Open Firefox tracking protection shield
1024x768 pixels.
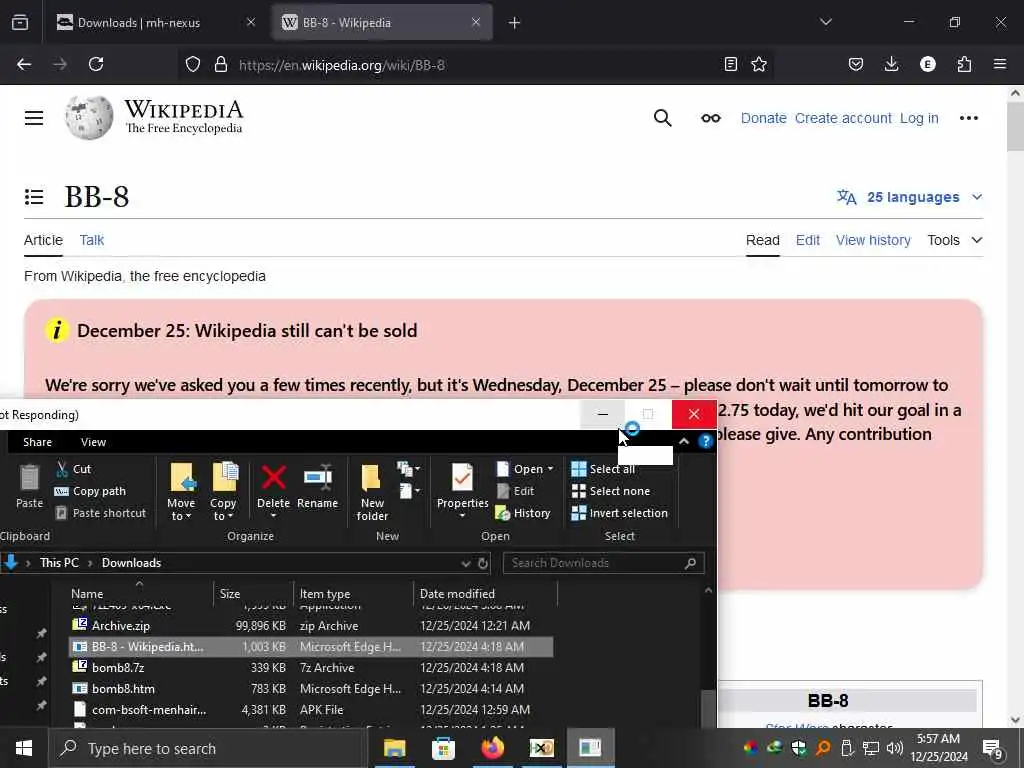coord(193,65)
